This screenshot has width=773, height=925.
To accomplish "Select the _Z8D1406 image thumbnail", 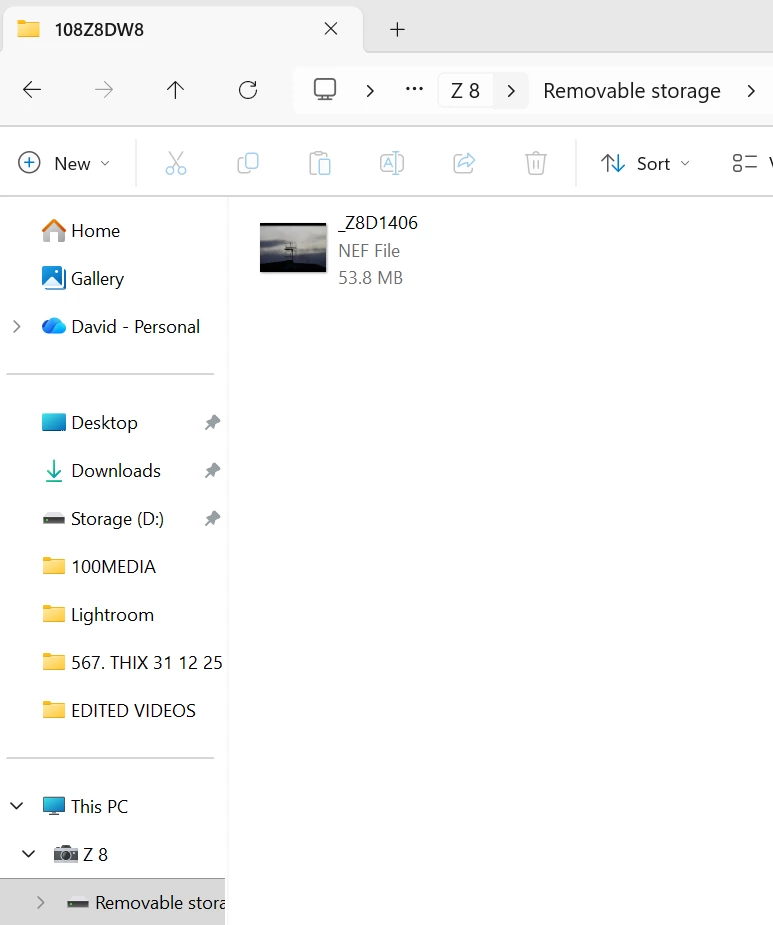I will tap(293, 248).
